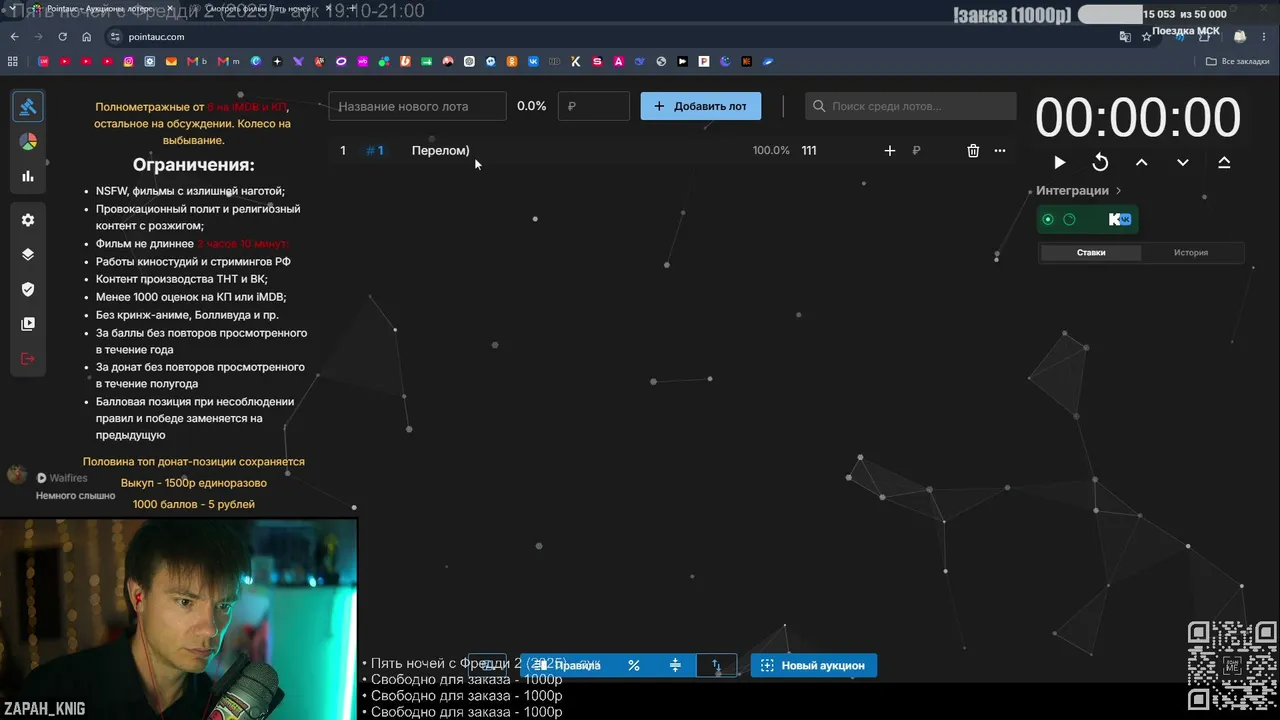This screenshot has height=720, width=1280.
Task: Increase timer with the up chevron
Action: click(1142, 163)
